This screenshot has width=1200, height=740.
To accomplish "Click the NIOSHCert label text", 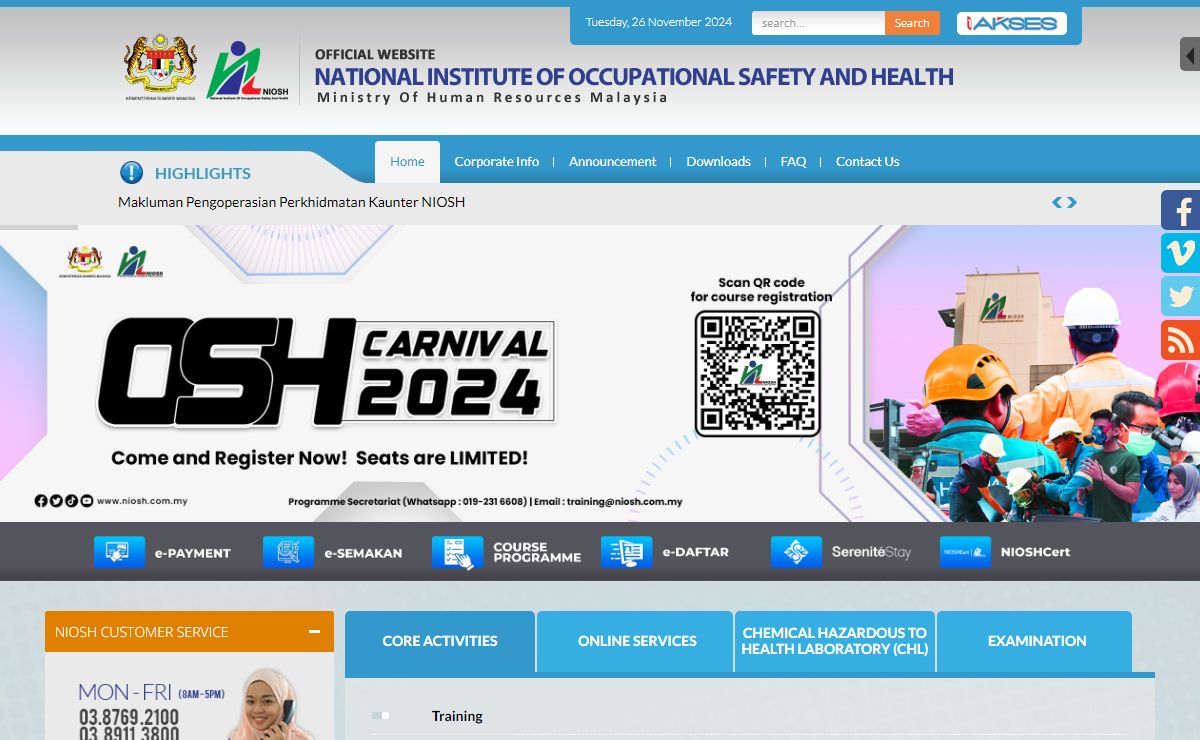I will 1035,552.
